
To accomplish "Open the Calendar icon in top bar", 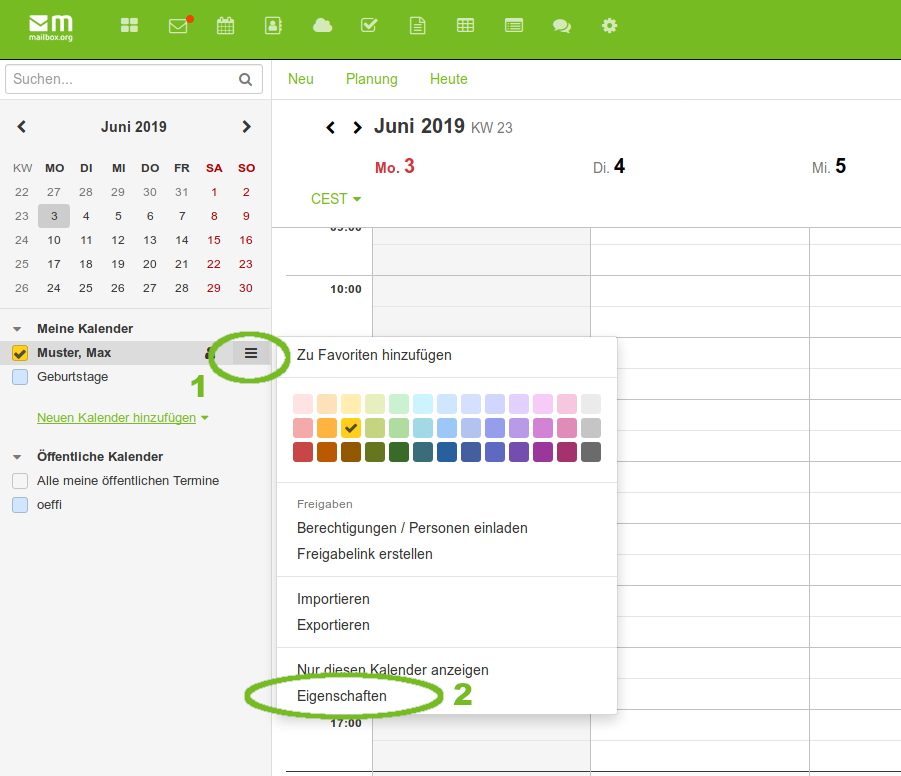I will pyautogui.click(x=225, y=25).
